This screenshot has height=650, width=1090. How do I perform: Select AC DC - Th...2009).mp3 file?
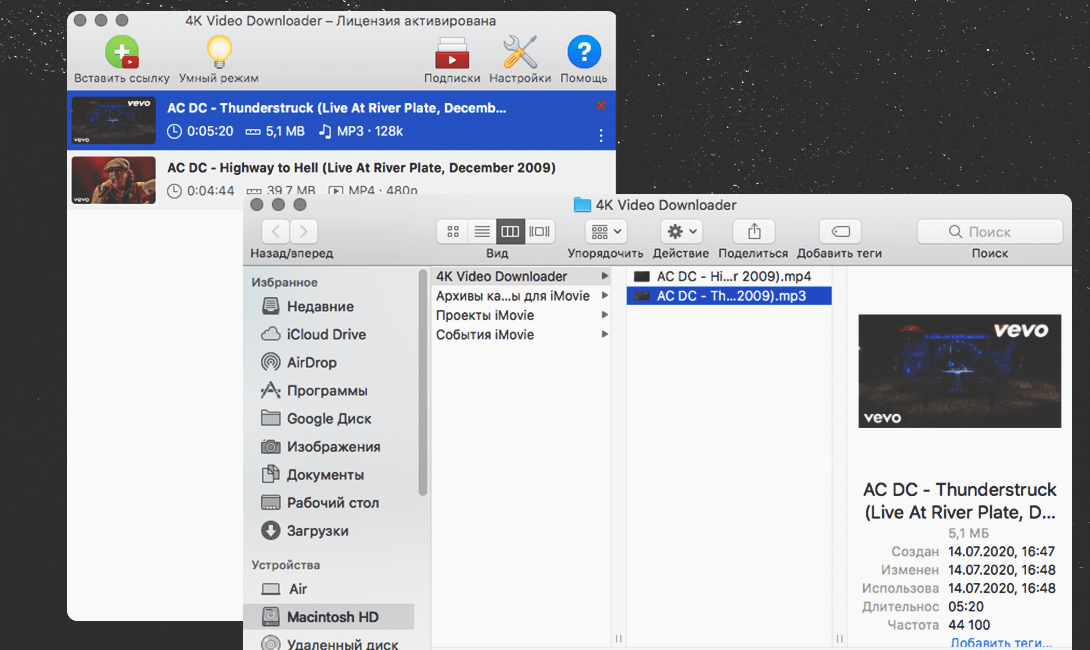[x=729, y=295]
